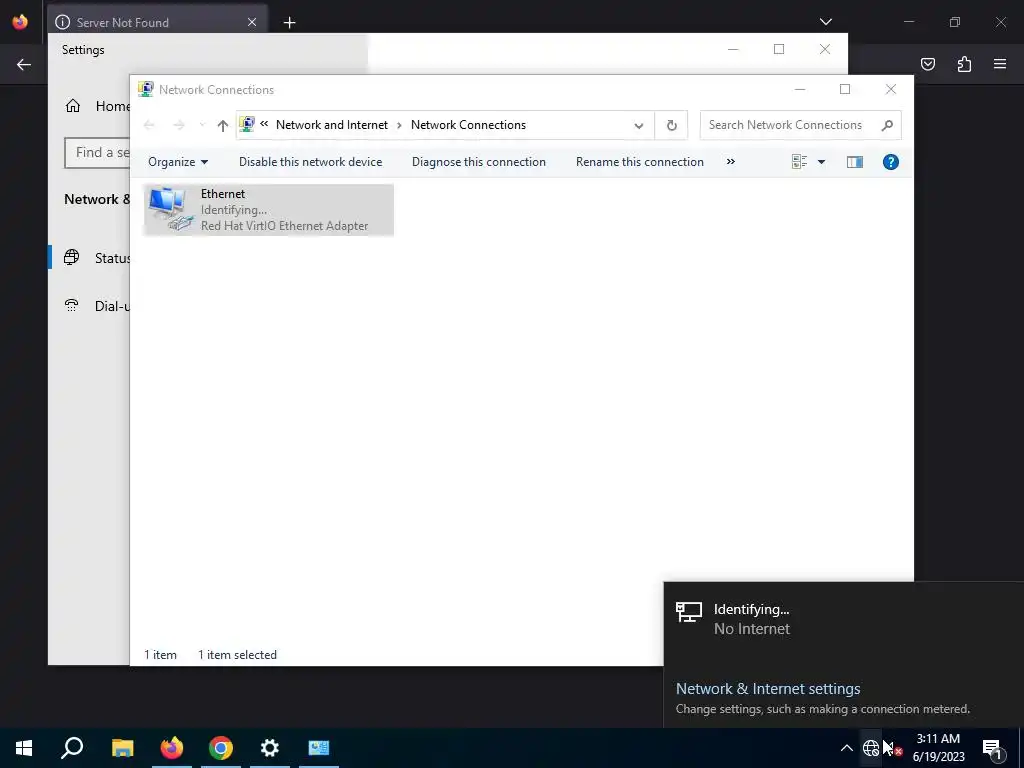
Task: Open Firefox application menu
Action: pyautogui.click(x=1000, y=64)
